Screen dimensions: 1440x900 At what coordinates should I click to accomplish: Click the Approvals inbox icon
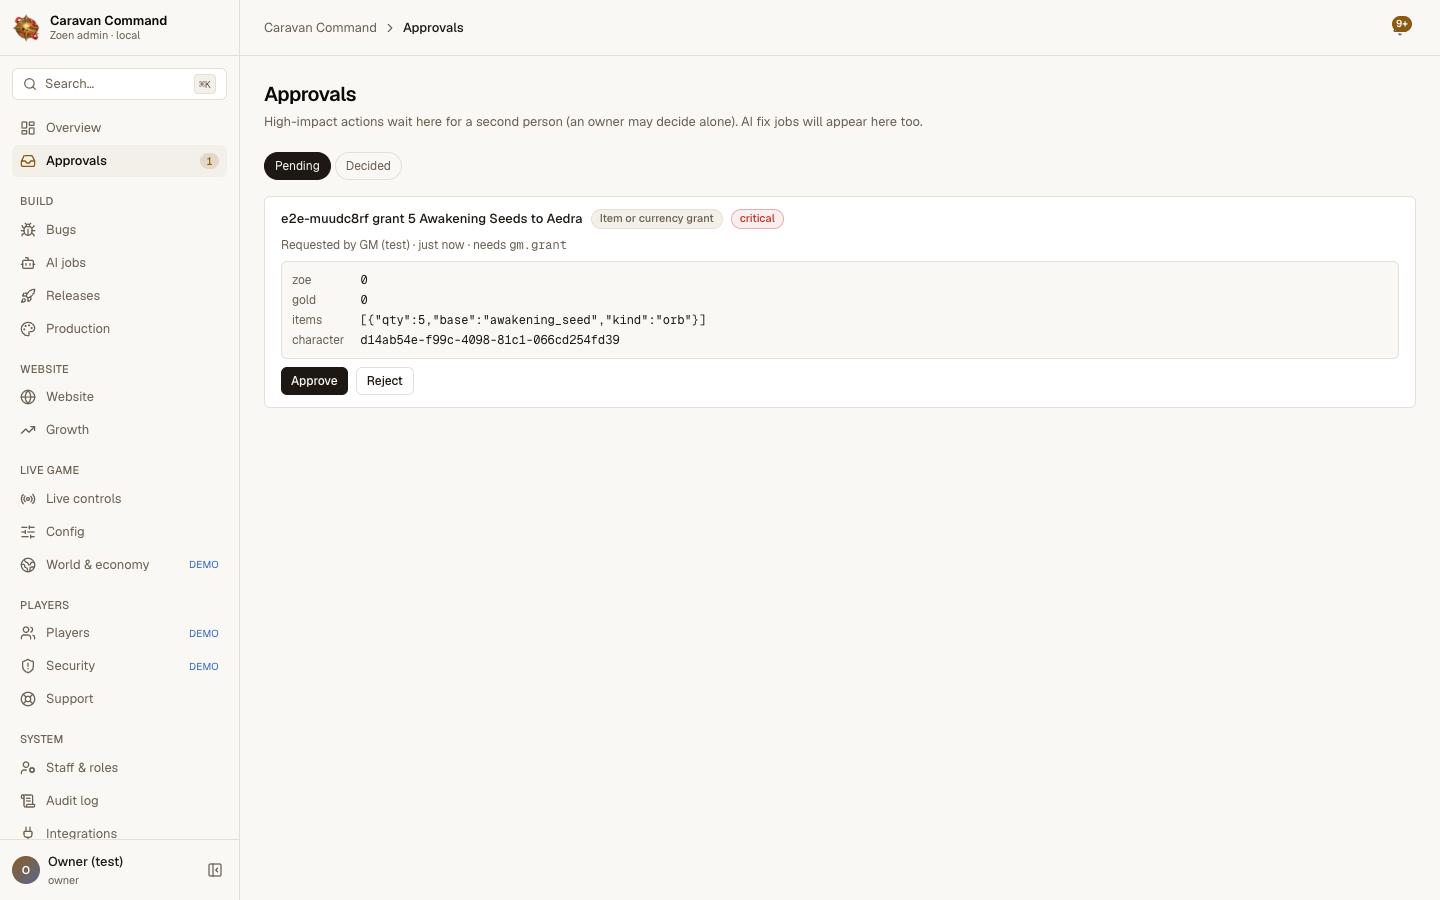click(28, 161)
